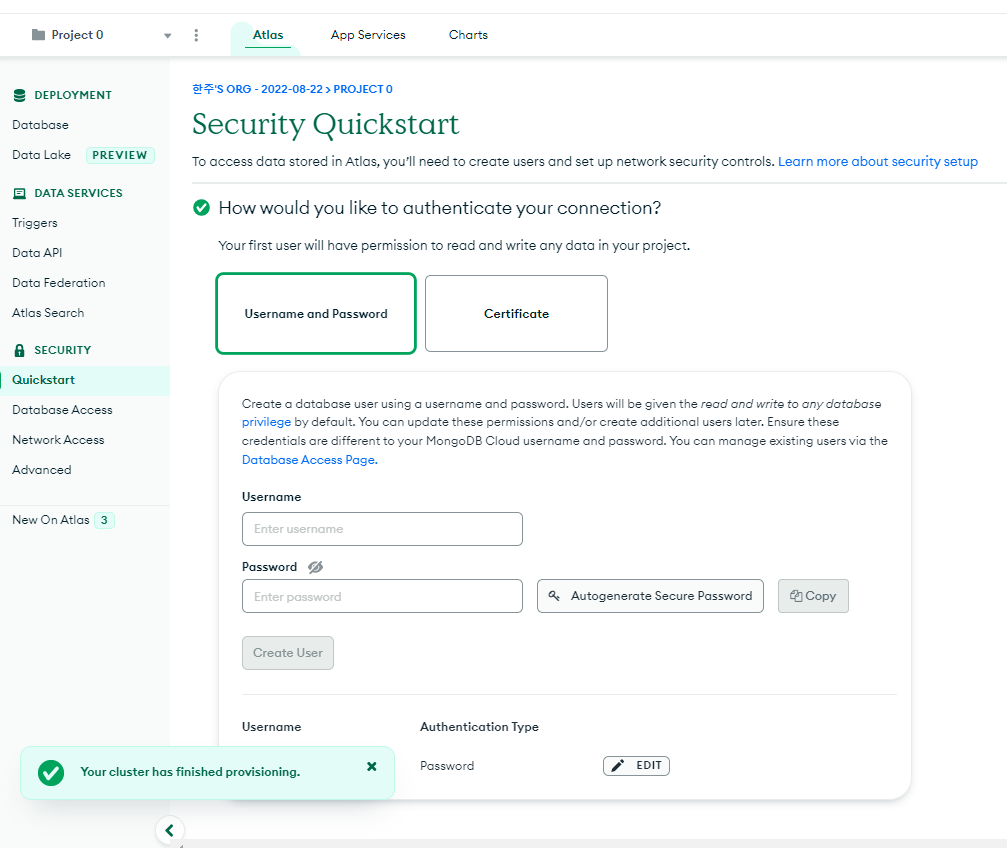Click the Data Services section icon

click(x=19, y=193)
